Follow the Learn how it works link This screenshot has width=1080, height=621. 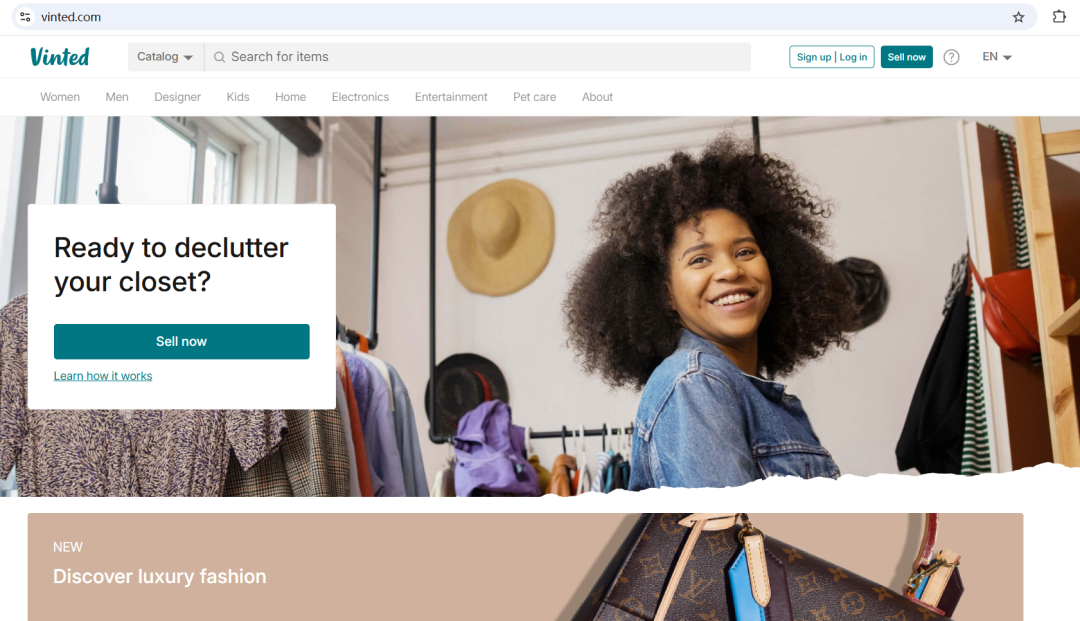(103, 376)
